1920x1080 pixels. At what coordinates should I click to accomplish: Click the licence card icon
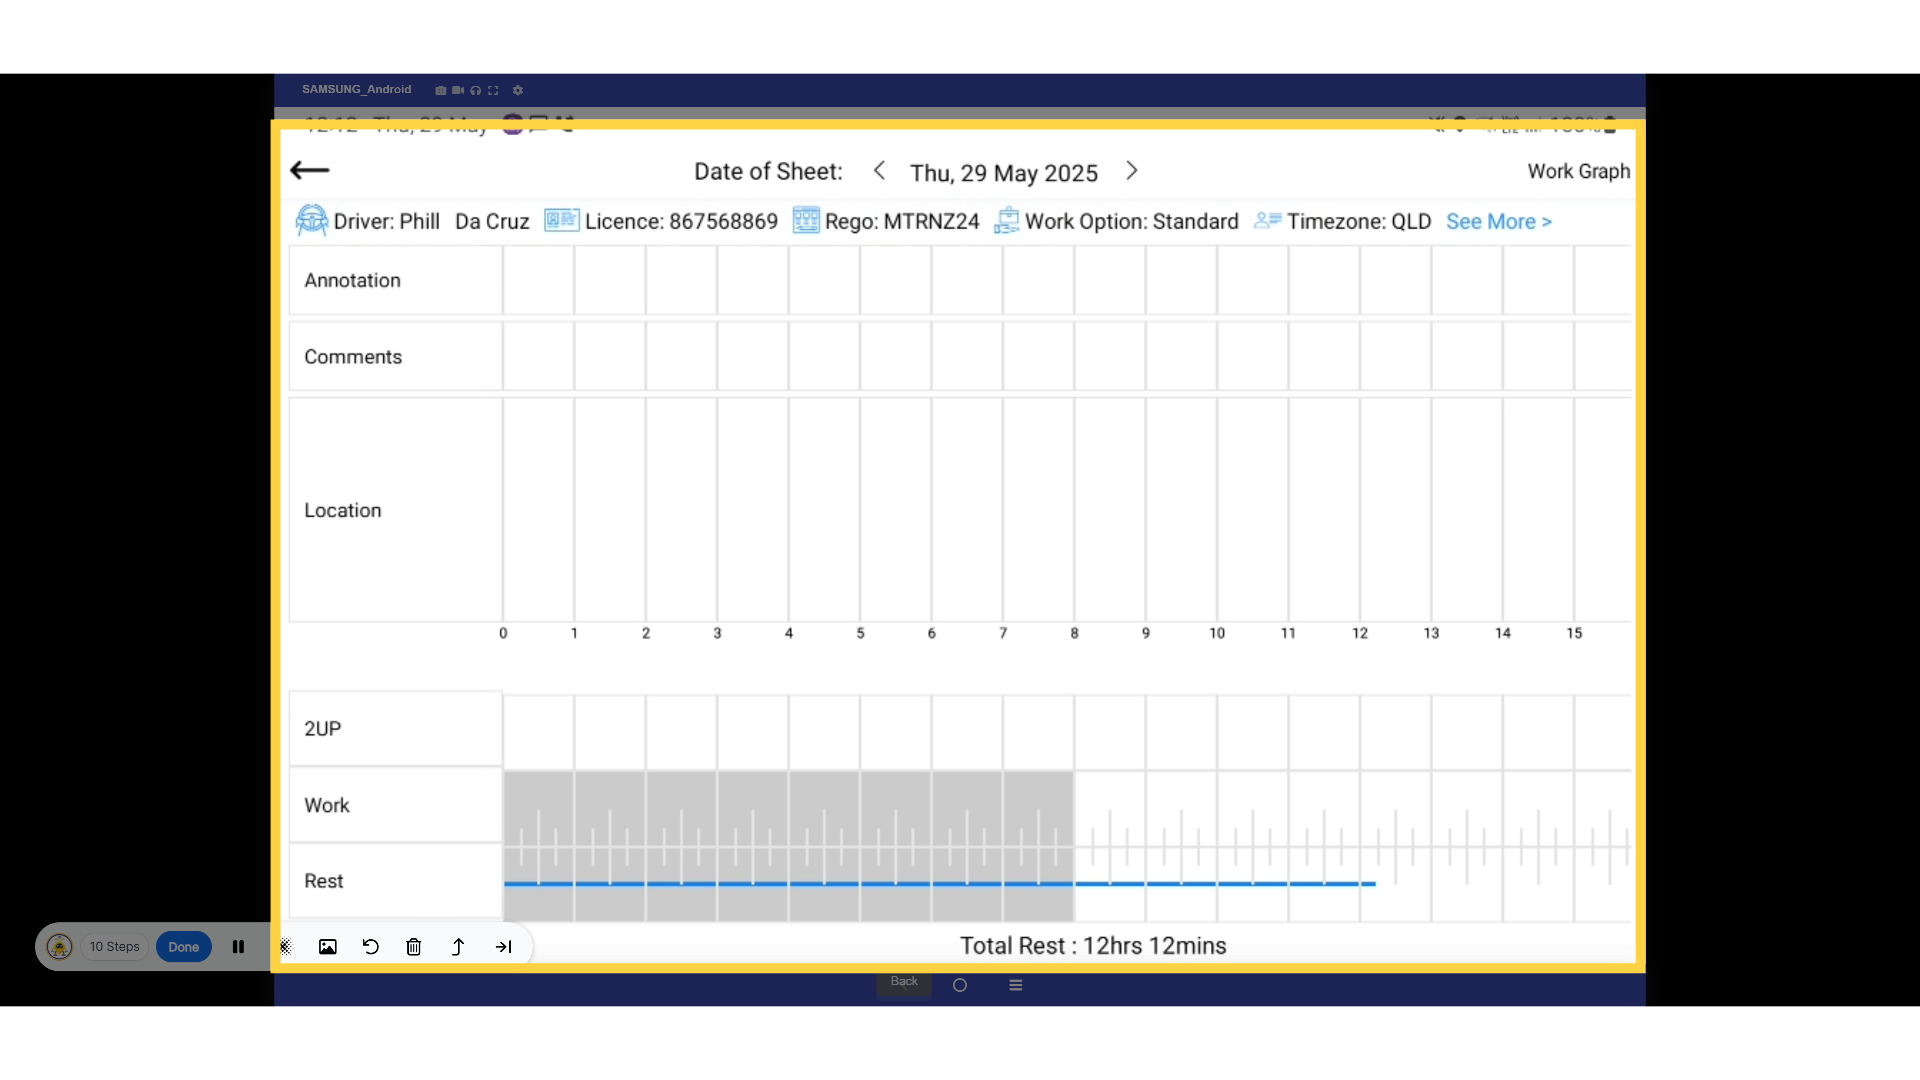point(561,220)
